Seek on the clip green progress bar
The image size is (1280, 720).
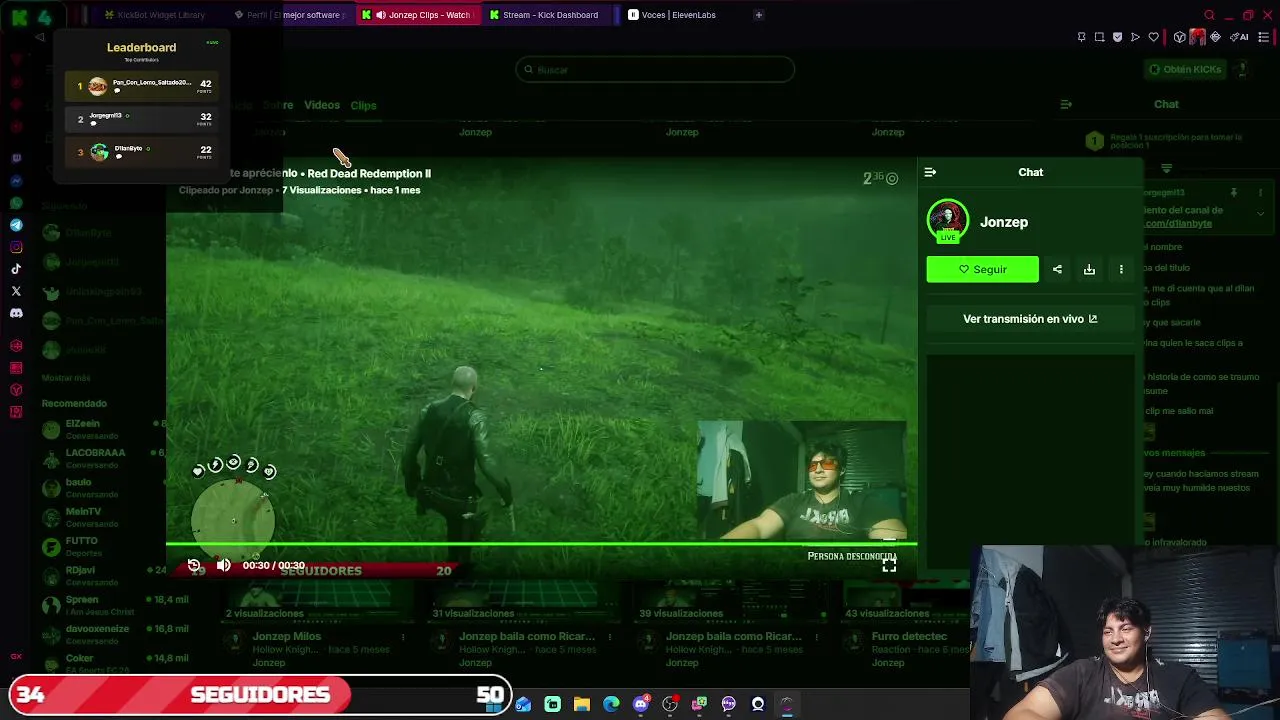tap(541, 545)
